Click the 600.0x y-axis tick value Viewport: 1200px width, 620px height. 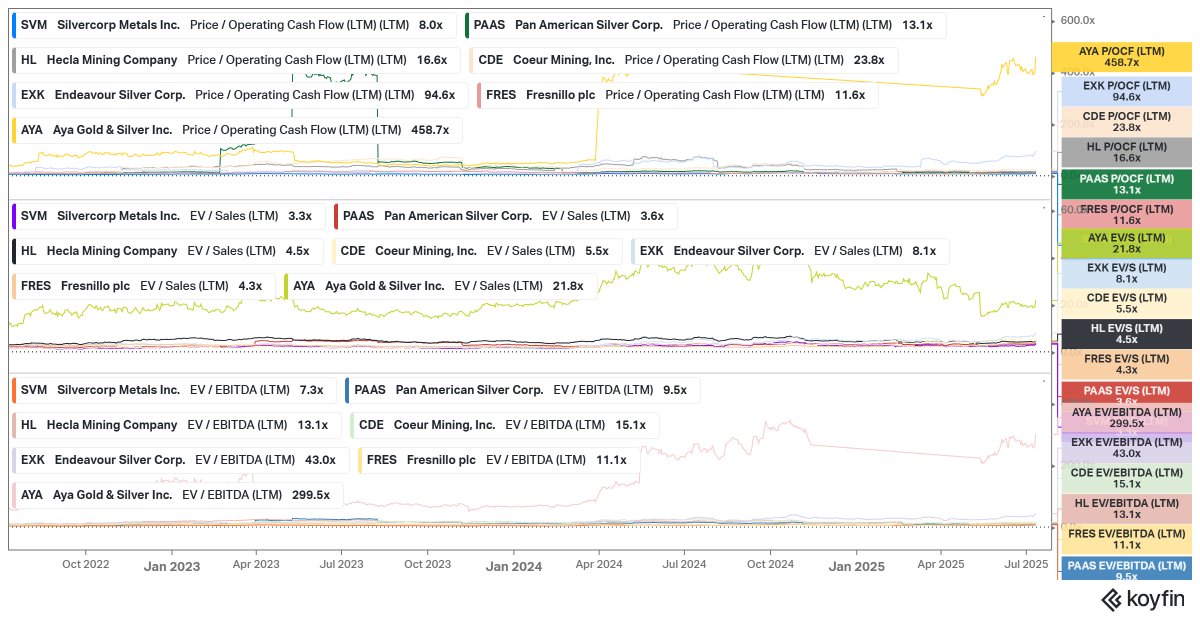(1077, 20)
